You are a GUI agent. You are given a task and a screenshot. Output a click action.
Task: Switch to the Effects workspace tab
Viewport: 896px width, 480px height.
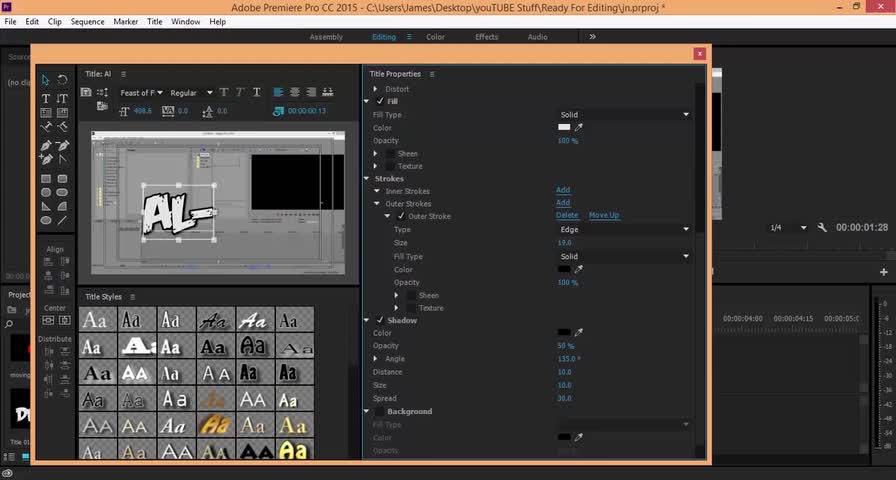pos(487,37)
